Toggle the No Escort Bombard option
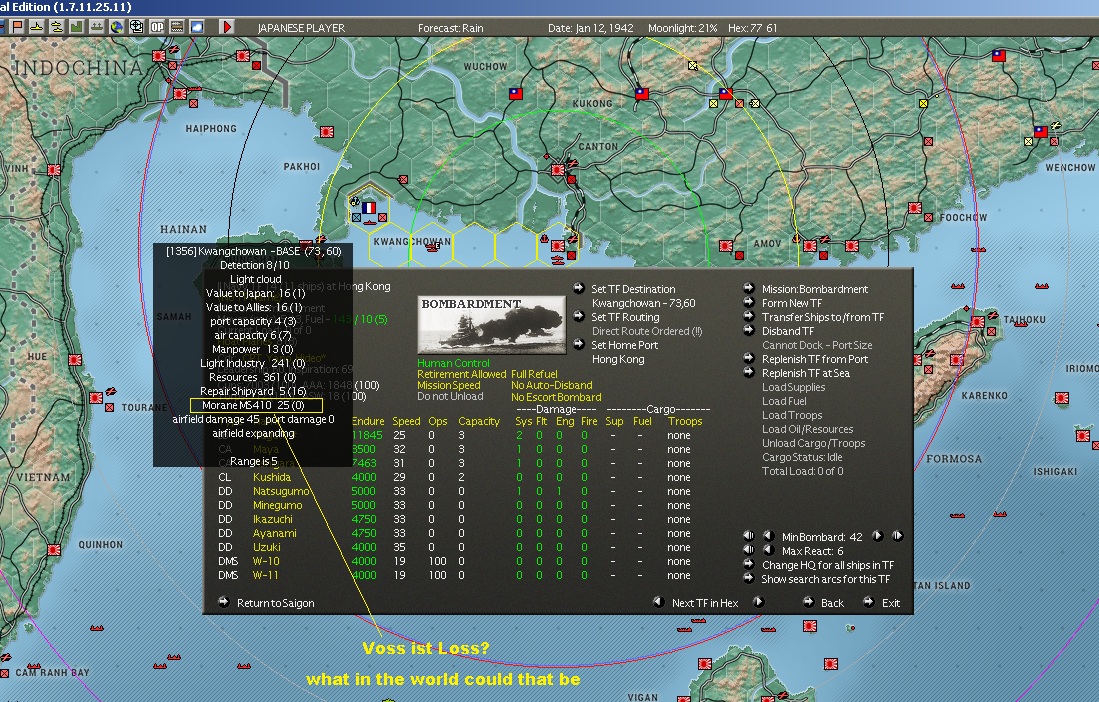This screenshot has height=702, width=1099. [556, 397]
